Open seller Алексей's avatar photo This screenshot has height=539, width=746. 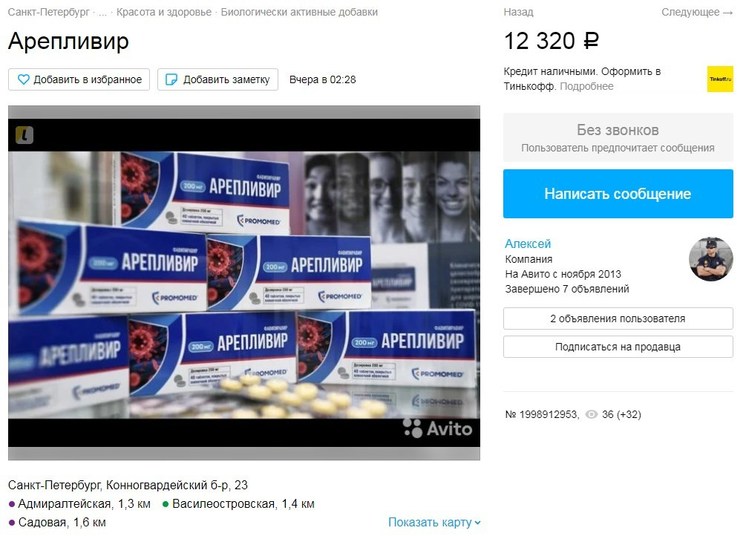pos(711,259)
